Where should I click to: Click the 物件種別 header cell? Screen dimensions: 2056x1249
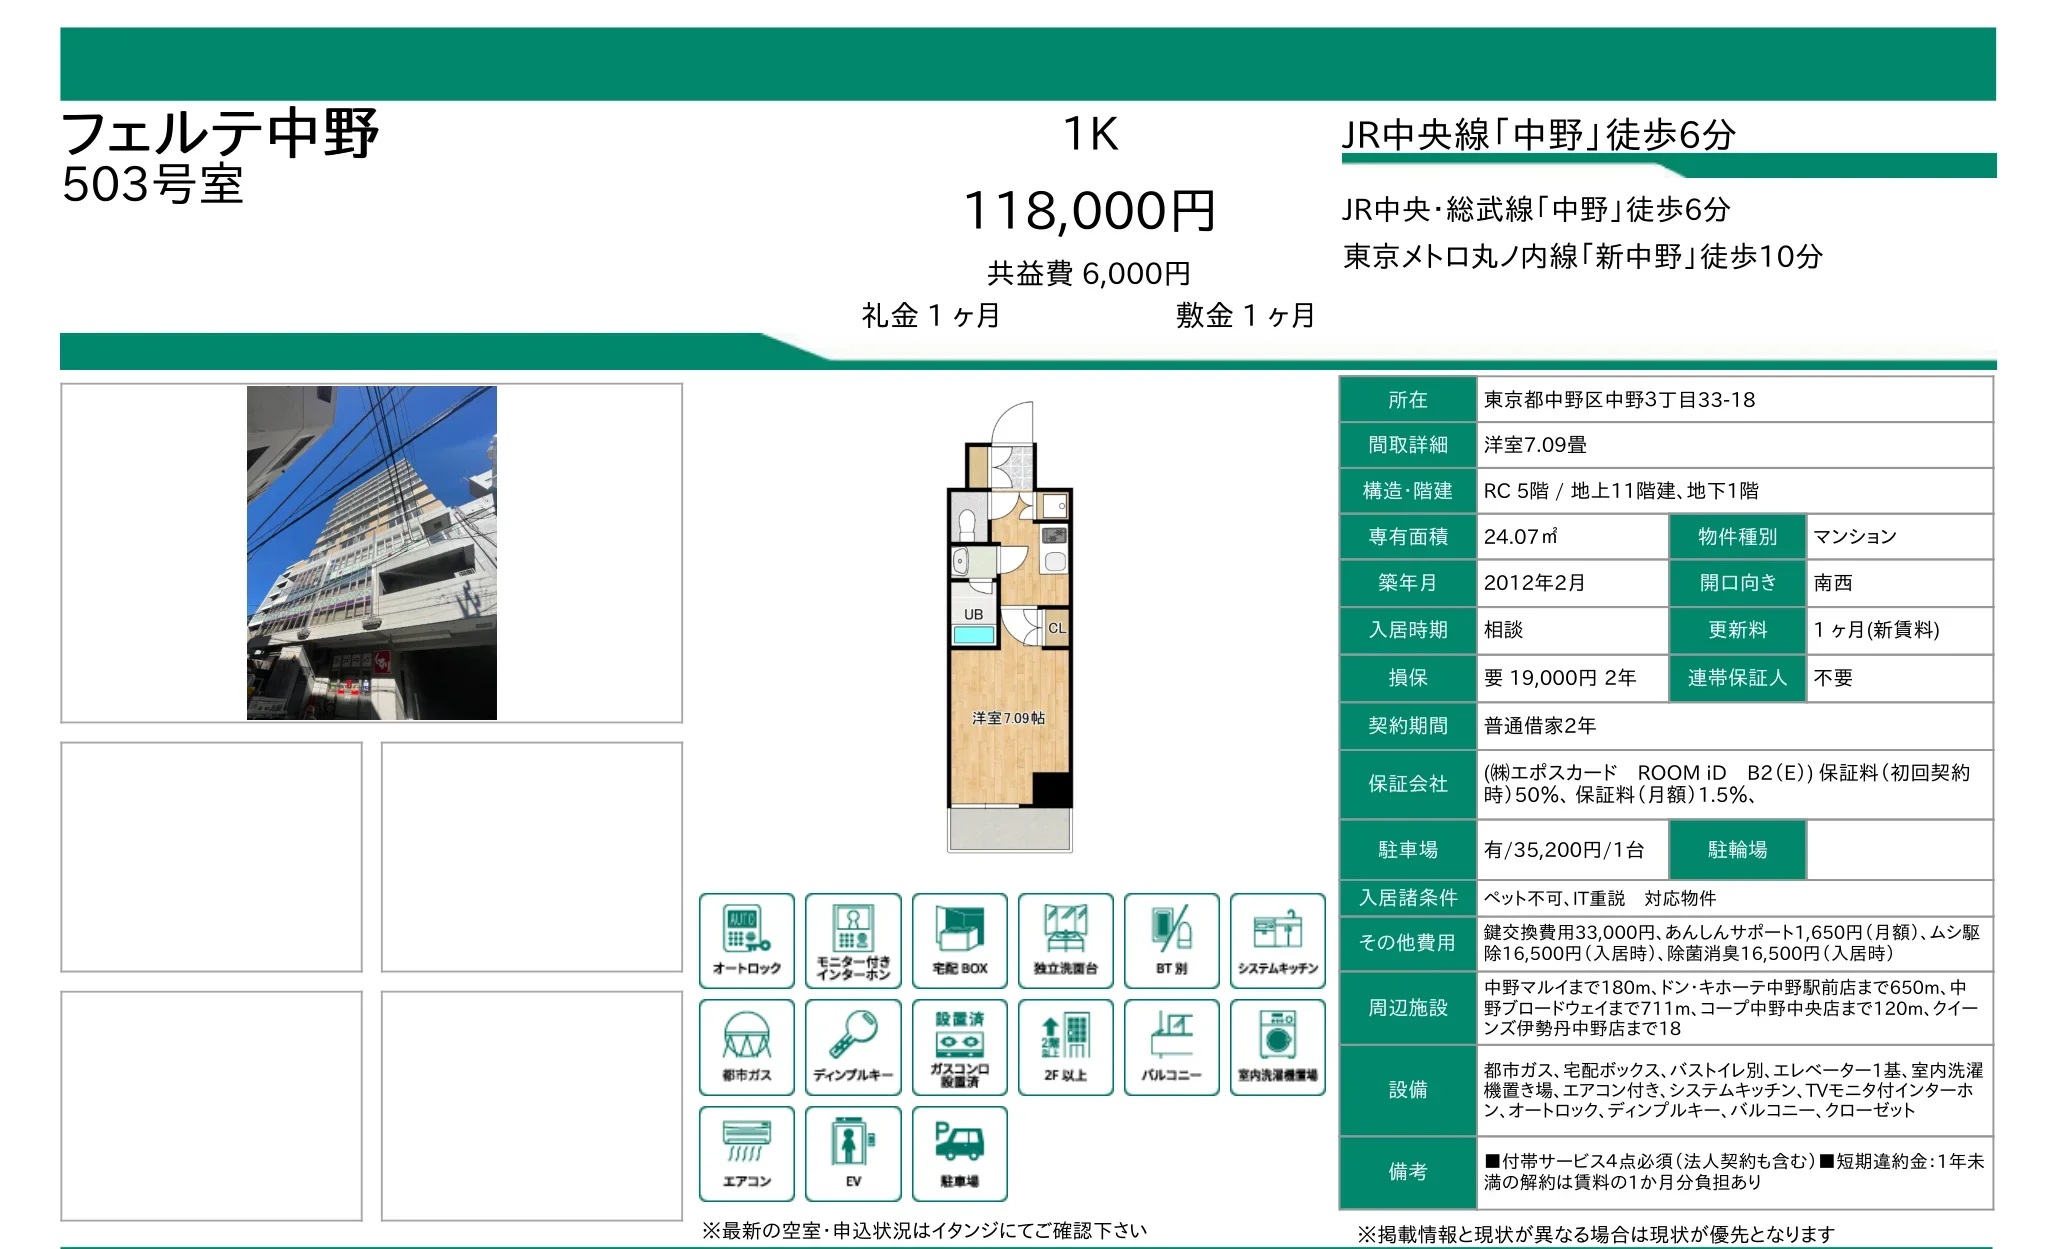1737,536
